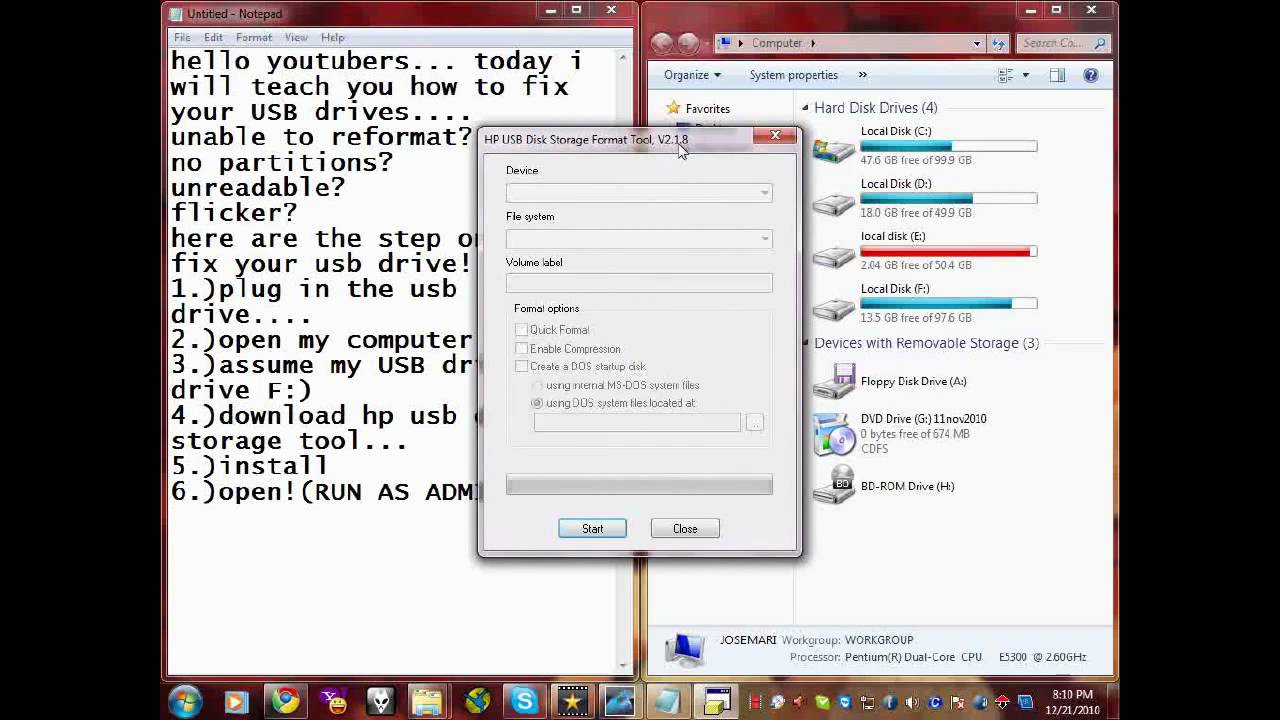1280x720 pixels.
Task: Open Notepad Format menu
Action: (x=254, y=37)
